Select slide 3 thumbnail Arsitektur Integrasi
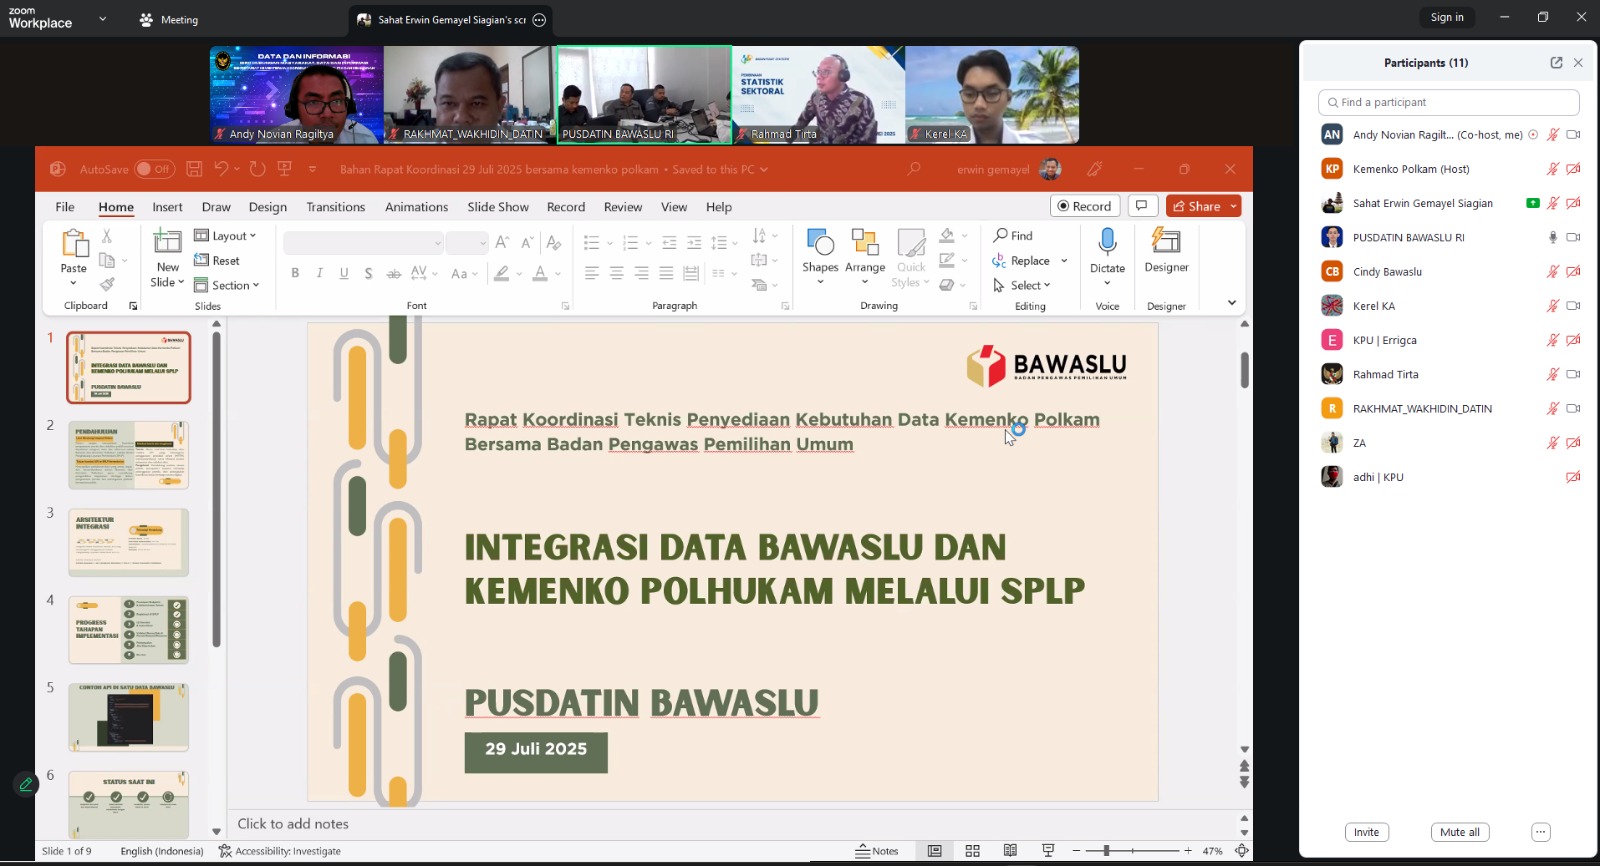The height and width of the screenshot is (866, 1600). point(128,542)
